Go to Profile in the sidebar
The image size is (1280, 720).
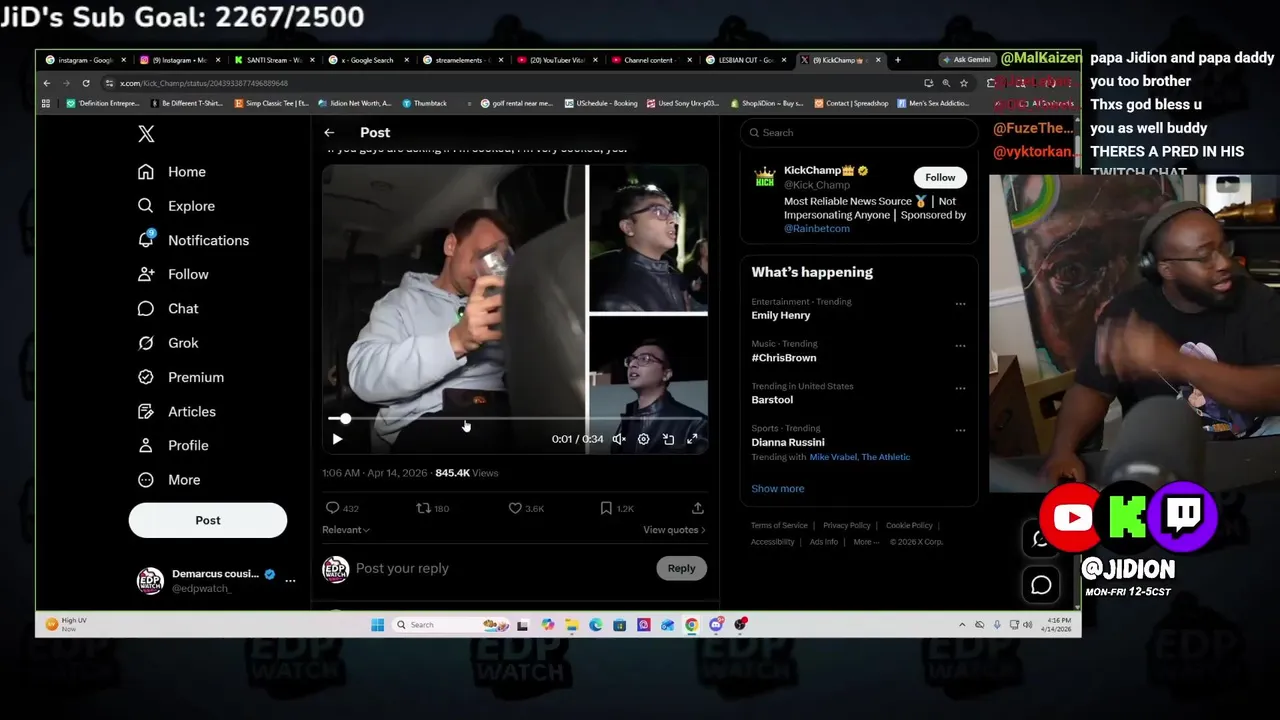tap(173, 445)
